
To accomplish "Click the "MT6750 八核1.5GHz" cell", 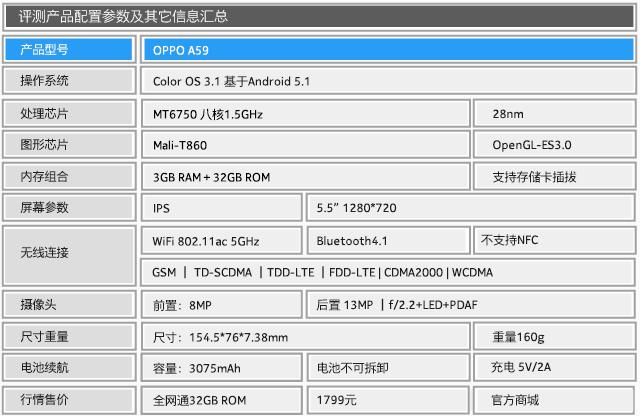I will [305, 113].
